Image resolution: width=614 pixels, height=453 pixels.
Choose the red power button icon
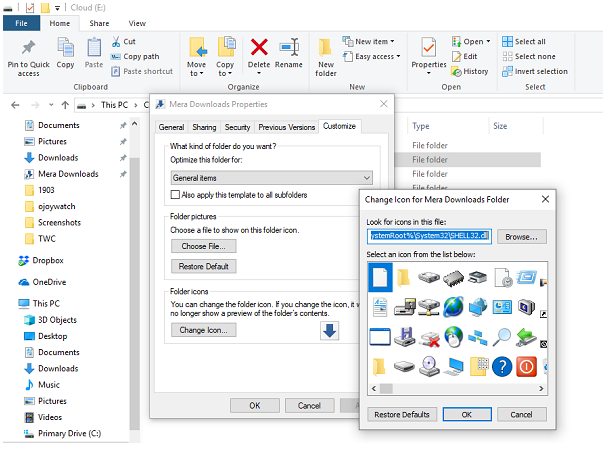click(527, 366)
